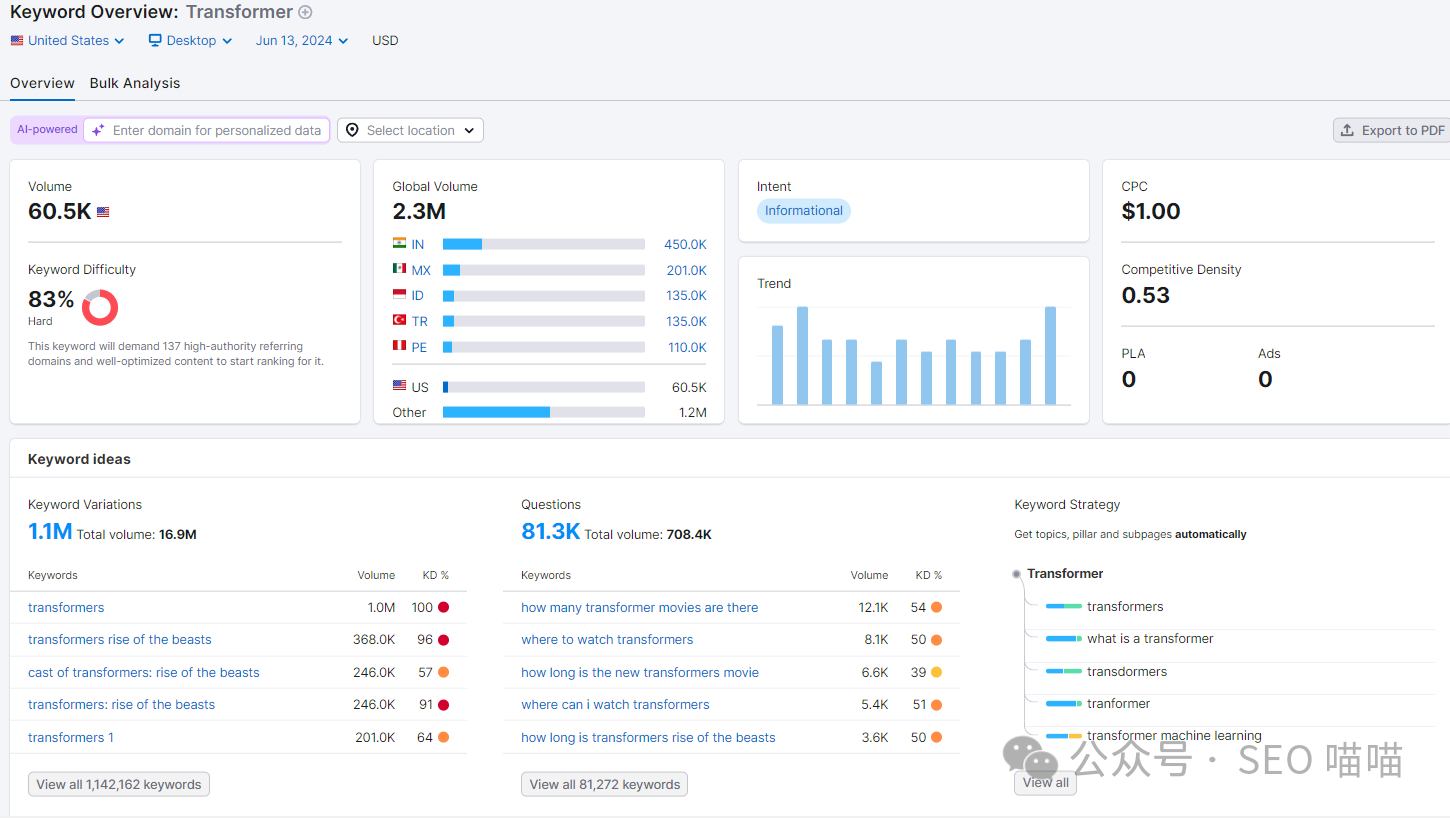The width and height of the screenshot is (1450, 818).
Task: Switch to the Bulk Analysis tab
Action: pos(135,83)
